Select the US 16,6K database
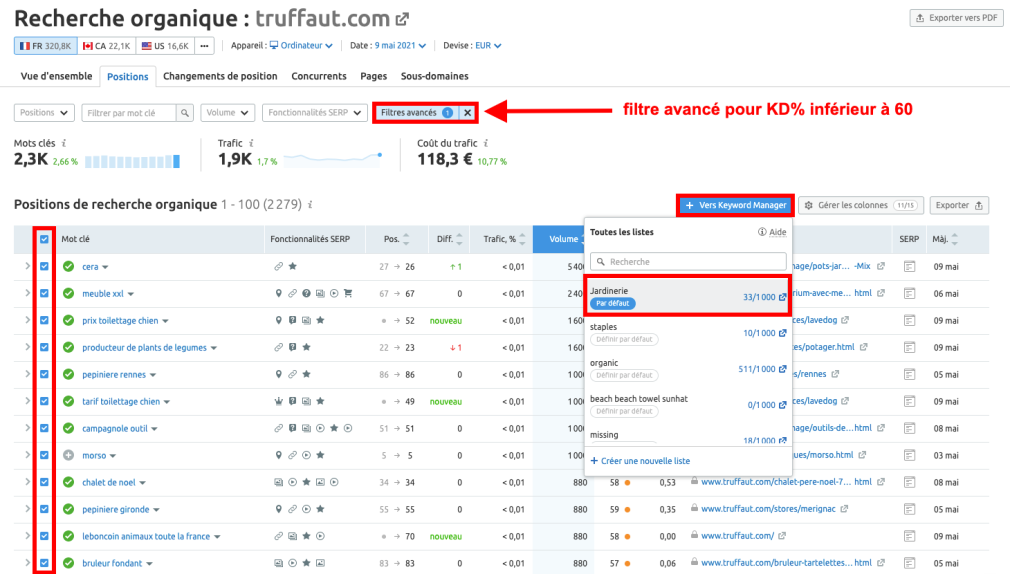The width and height of the screenshot is (1010, 574). coord(165,46)
